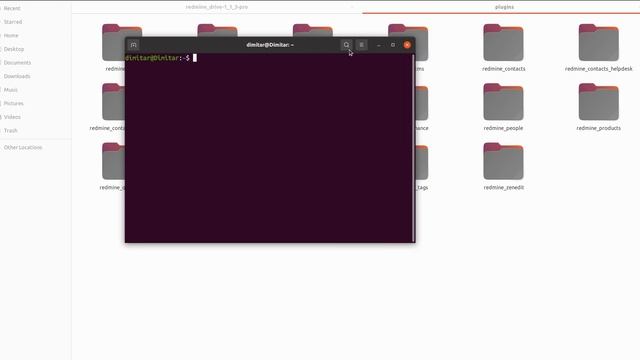Open the third folder in the top row behind terminal
The image size is (640, 360).
[x=313, y=31]
